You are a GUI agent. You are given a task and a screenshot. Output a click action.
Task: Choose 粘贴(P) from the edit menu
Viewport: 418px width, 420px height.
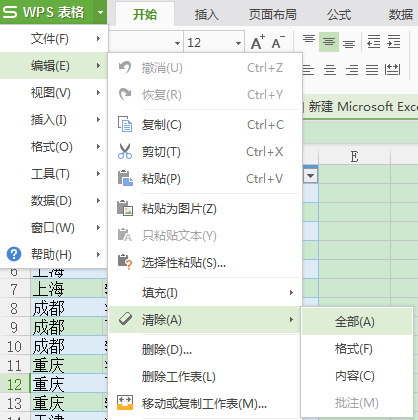[x=205, y=179]
